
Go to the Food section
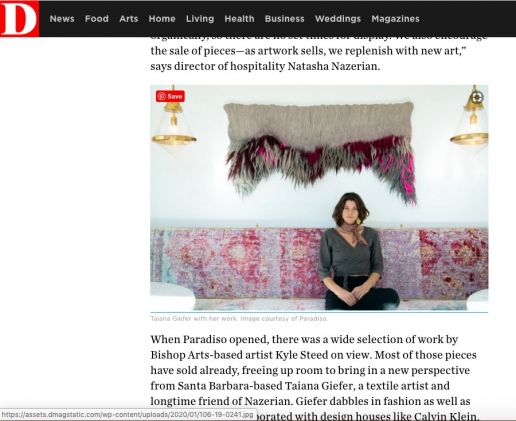pos(97,19)
